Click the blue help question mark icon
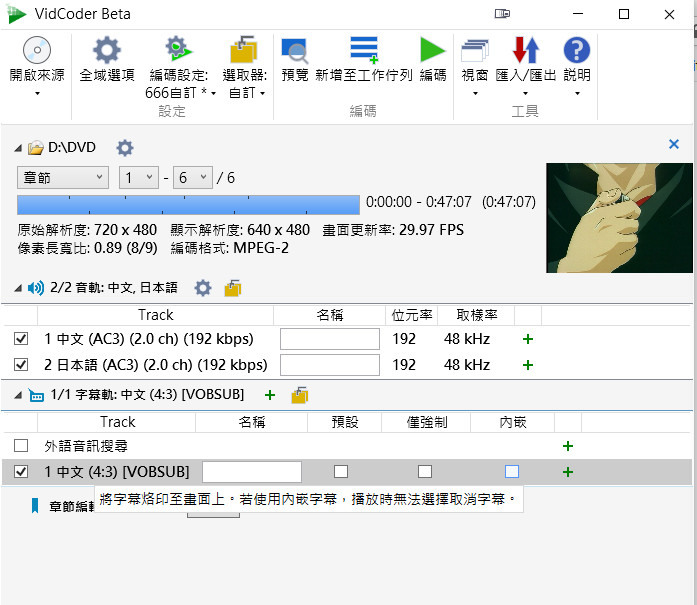The width and height of the screenshot is (697, 605). 577,50
